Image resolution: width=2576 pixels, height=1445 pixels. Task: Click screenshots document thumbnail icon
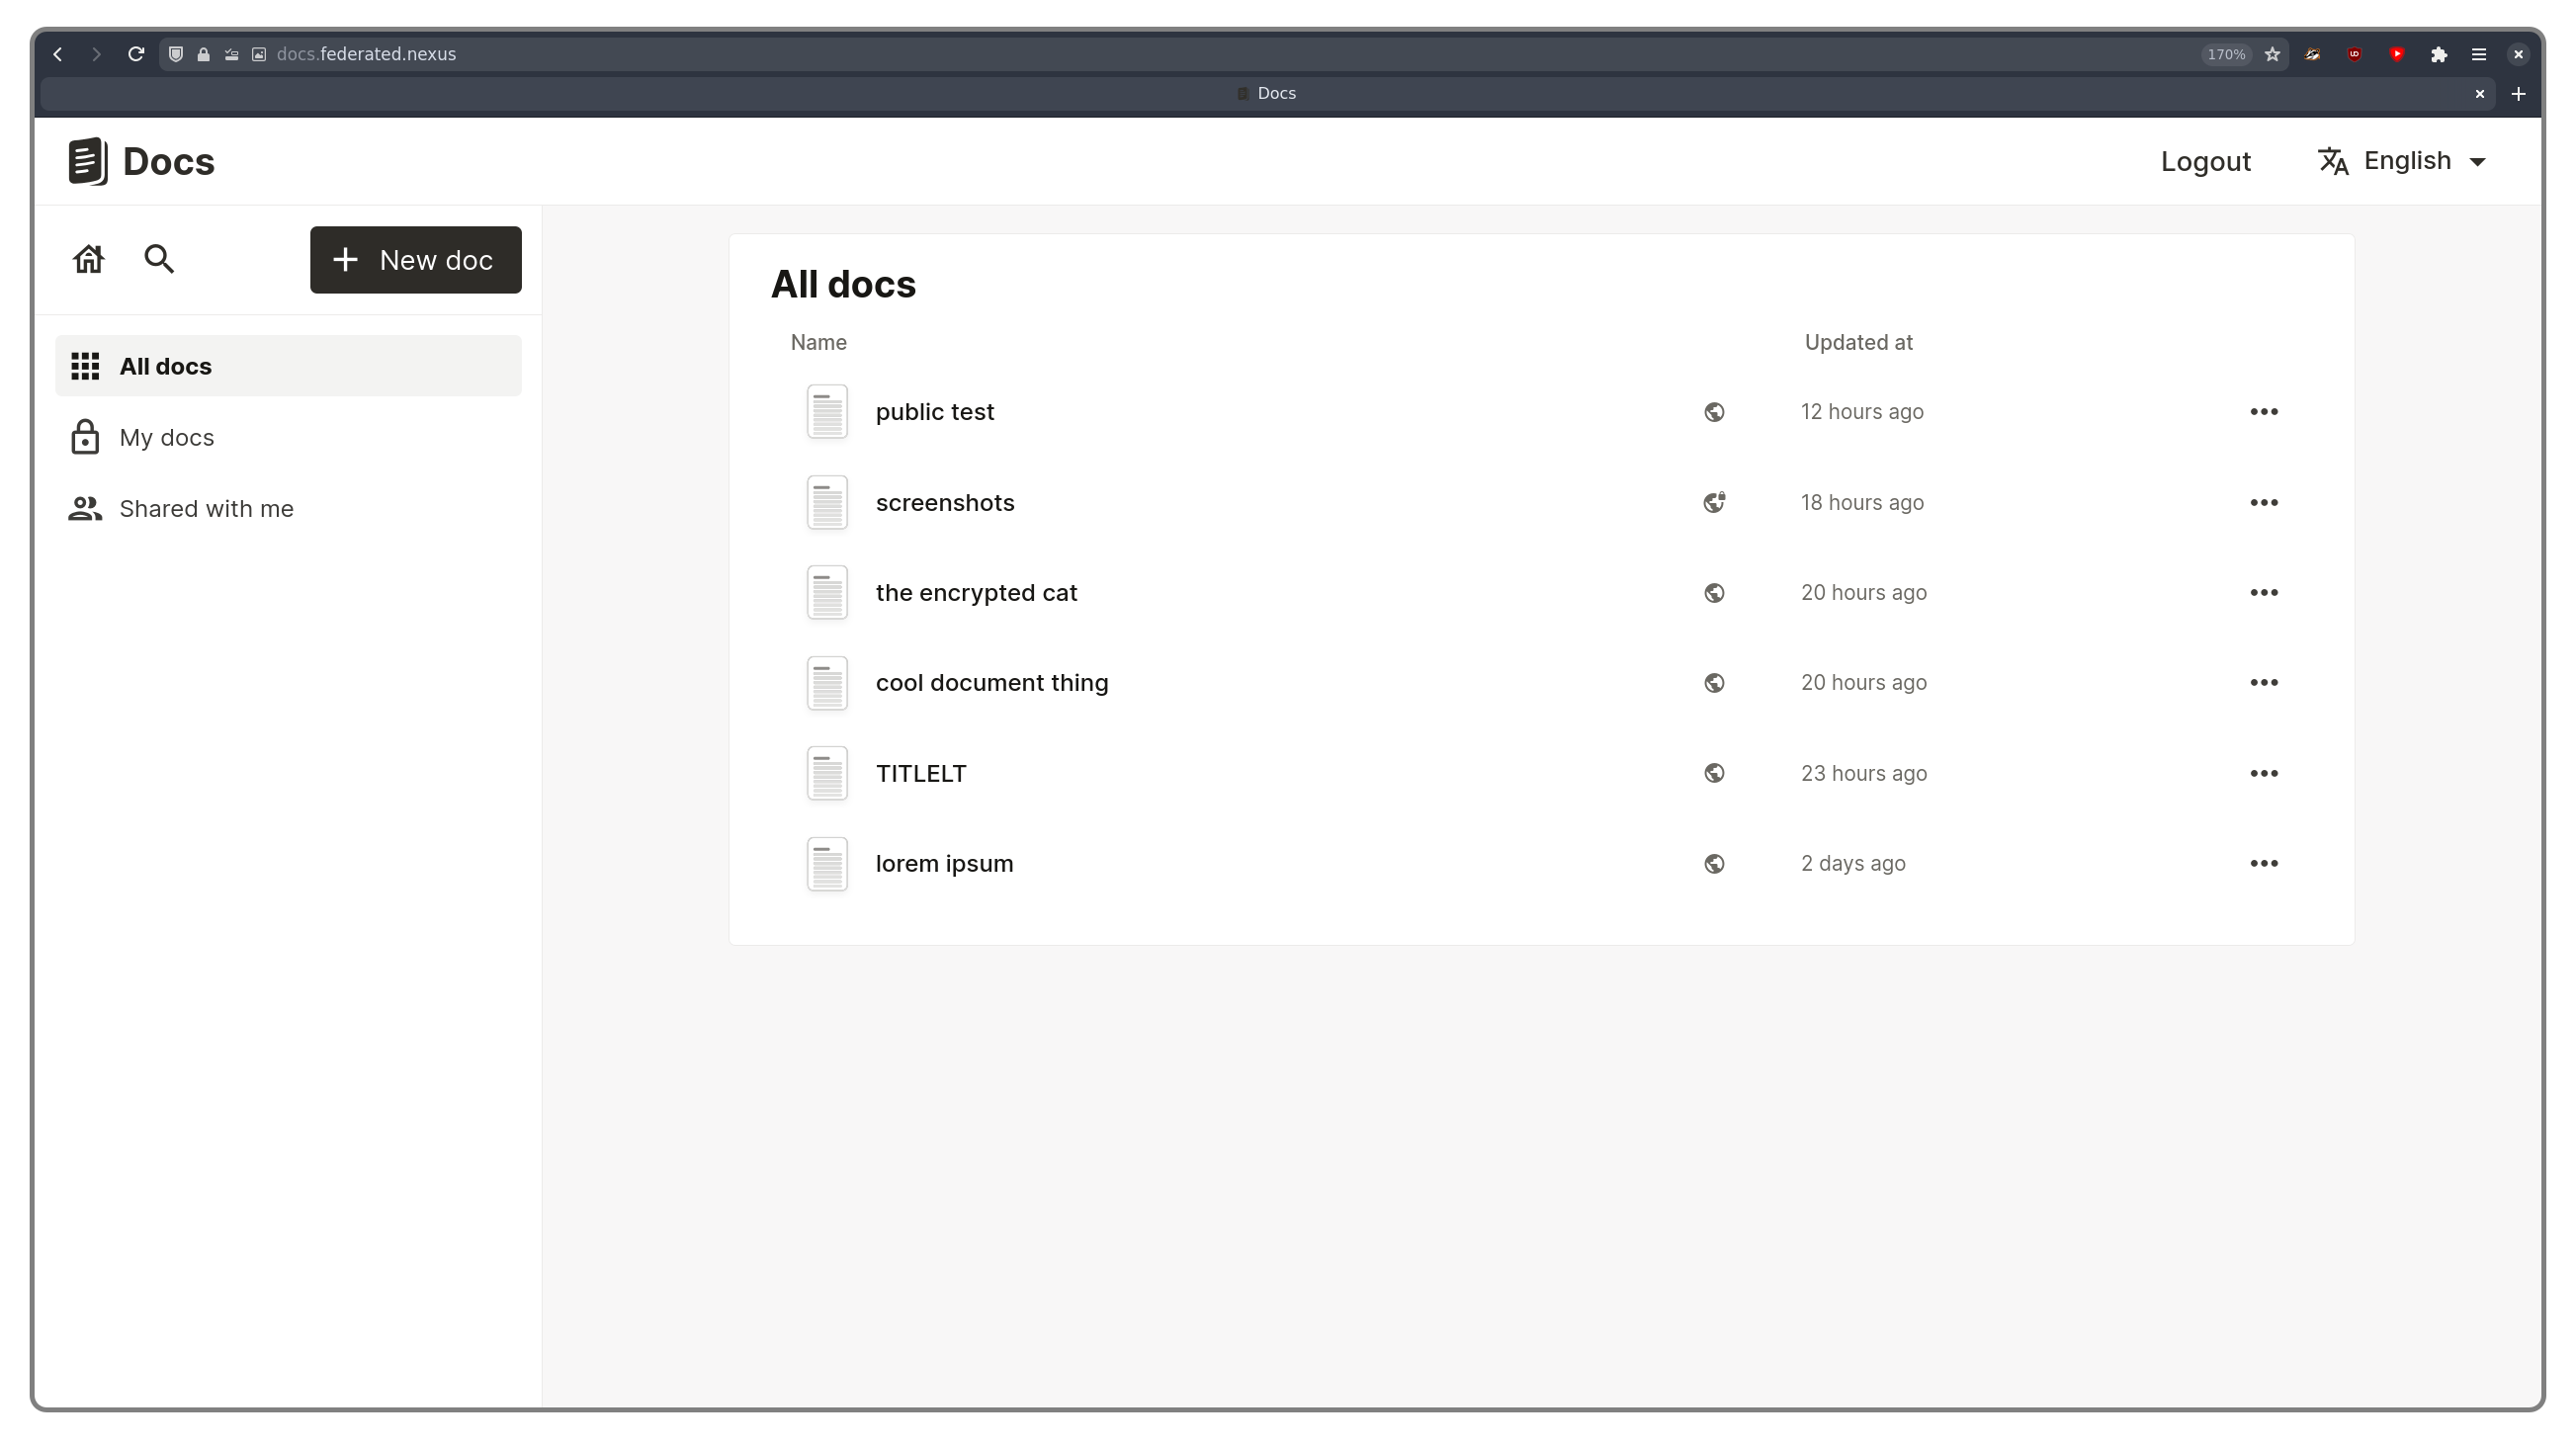(827, 502)
